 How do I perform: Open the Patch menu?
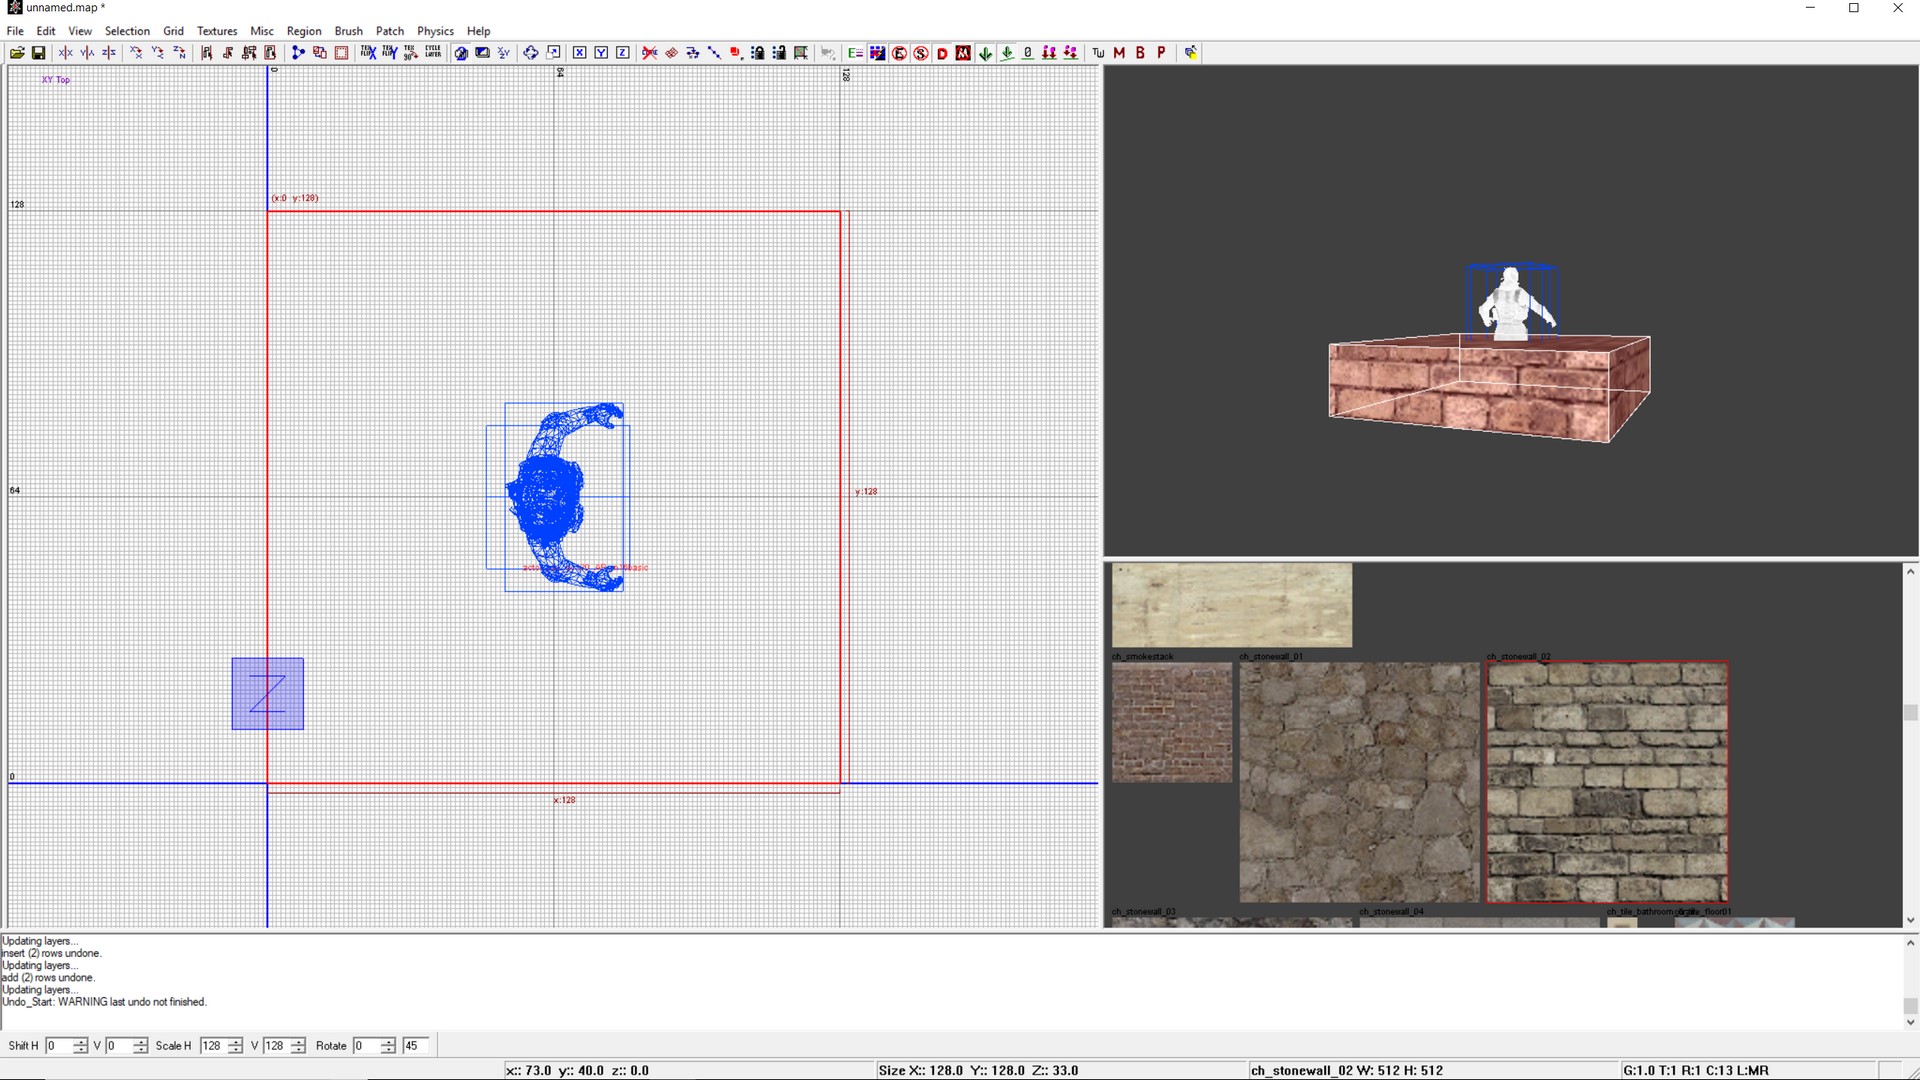click(x=390, y=31)
